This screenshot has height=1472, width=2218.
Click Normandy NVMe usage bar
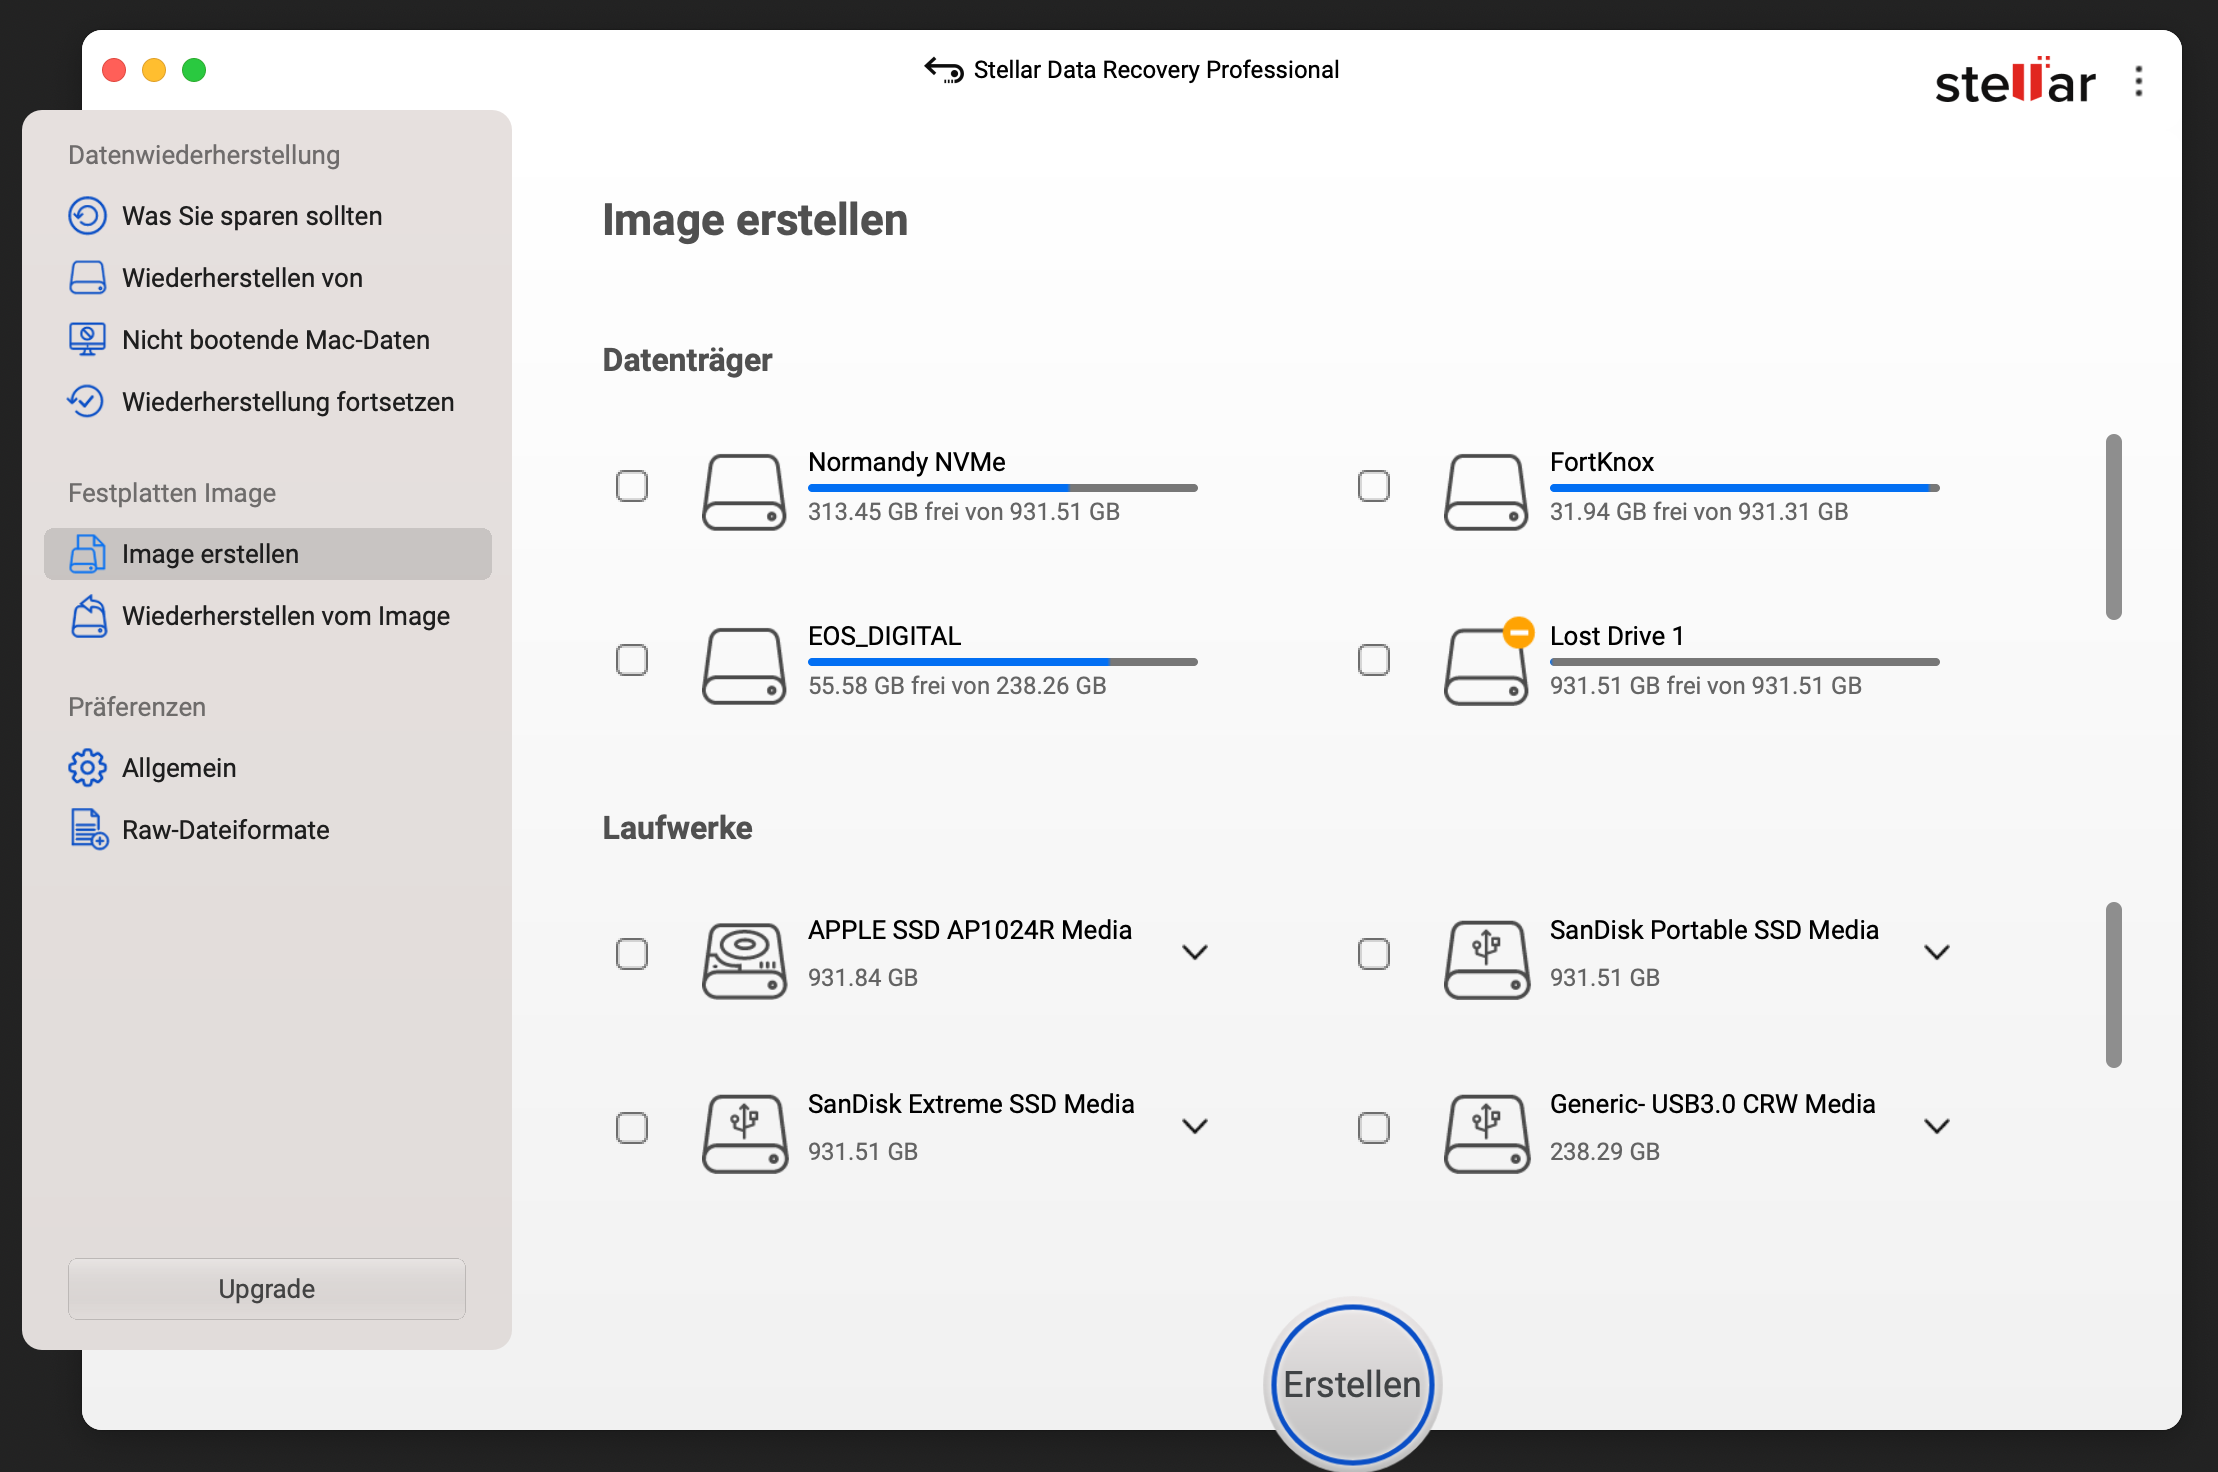(x=1003, y=488)
